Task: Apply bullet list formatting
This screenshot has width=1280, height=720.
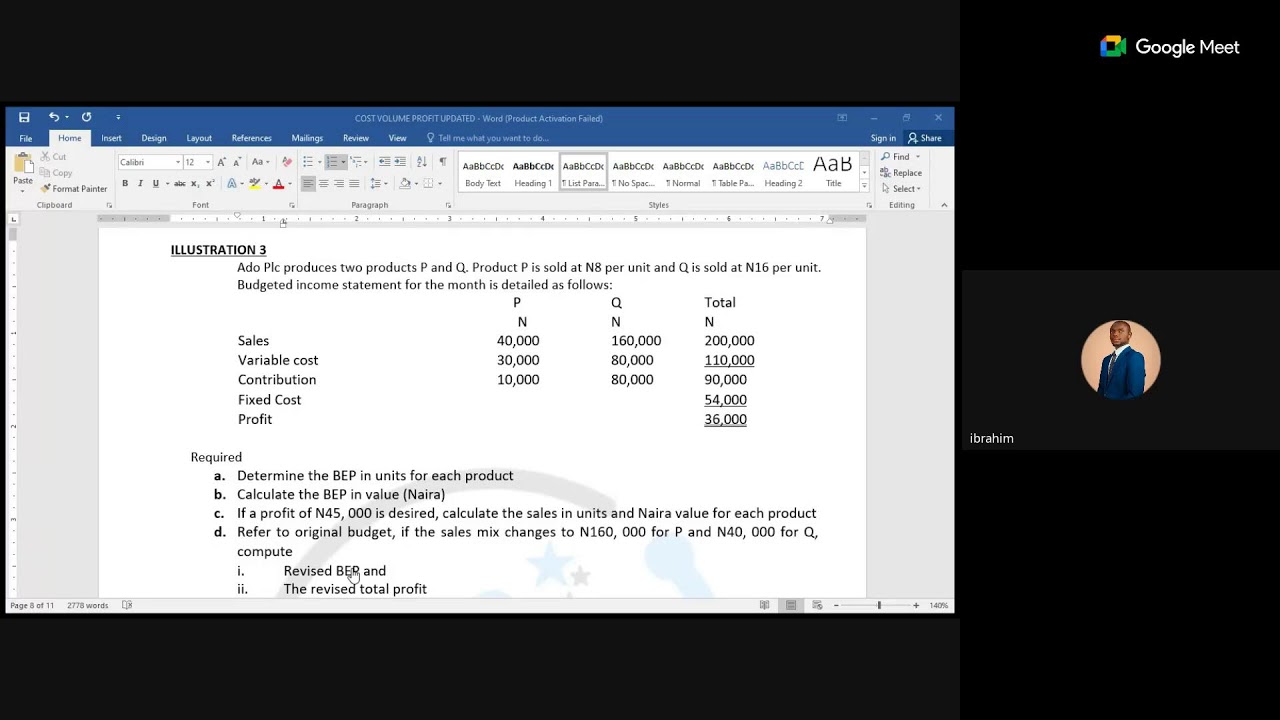Action: (308, 162)
